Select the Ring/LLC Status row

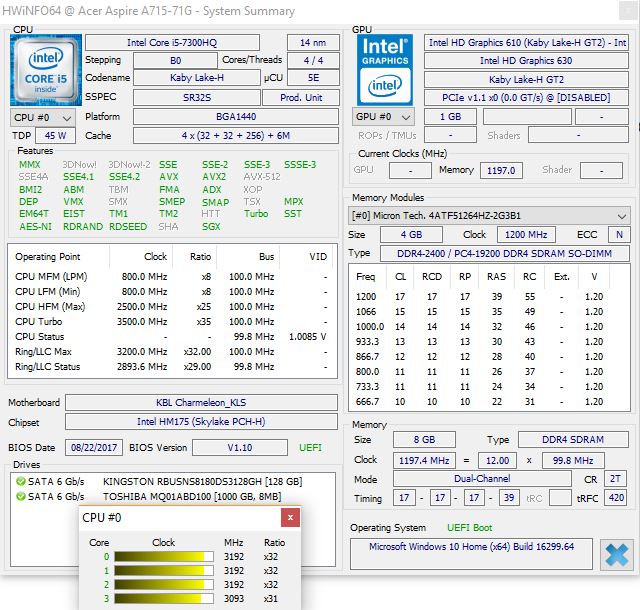coord(171,367)
